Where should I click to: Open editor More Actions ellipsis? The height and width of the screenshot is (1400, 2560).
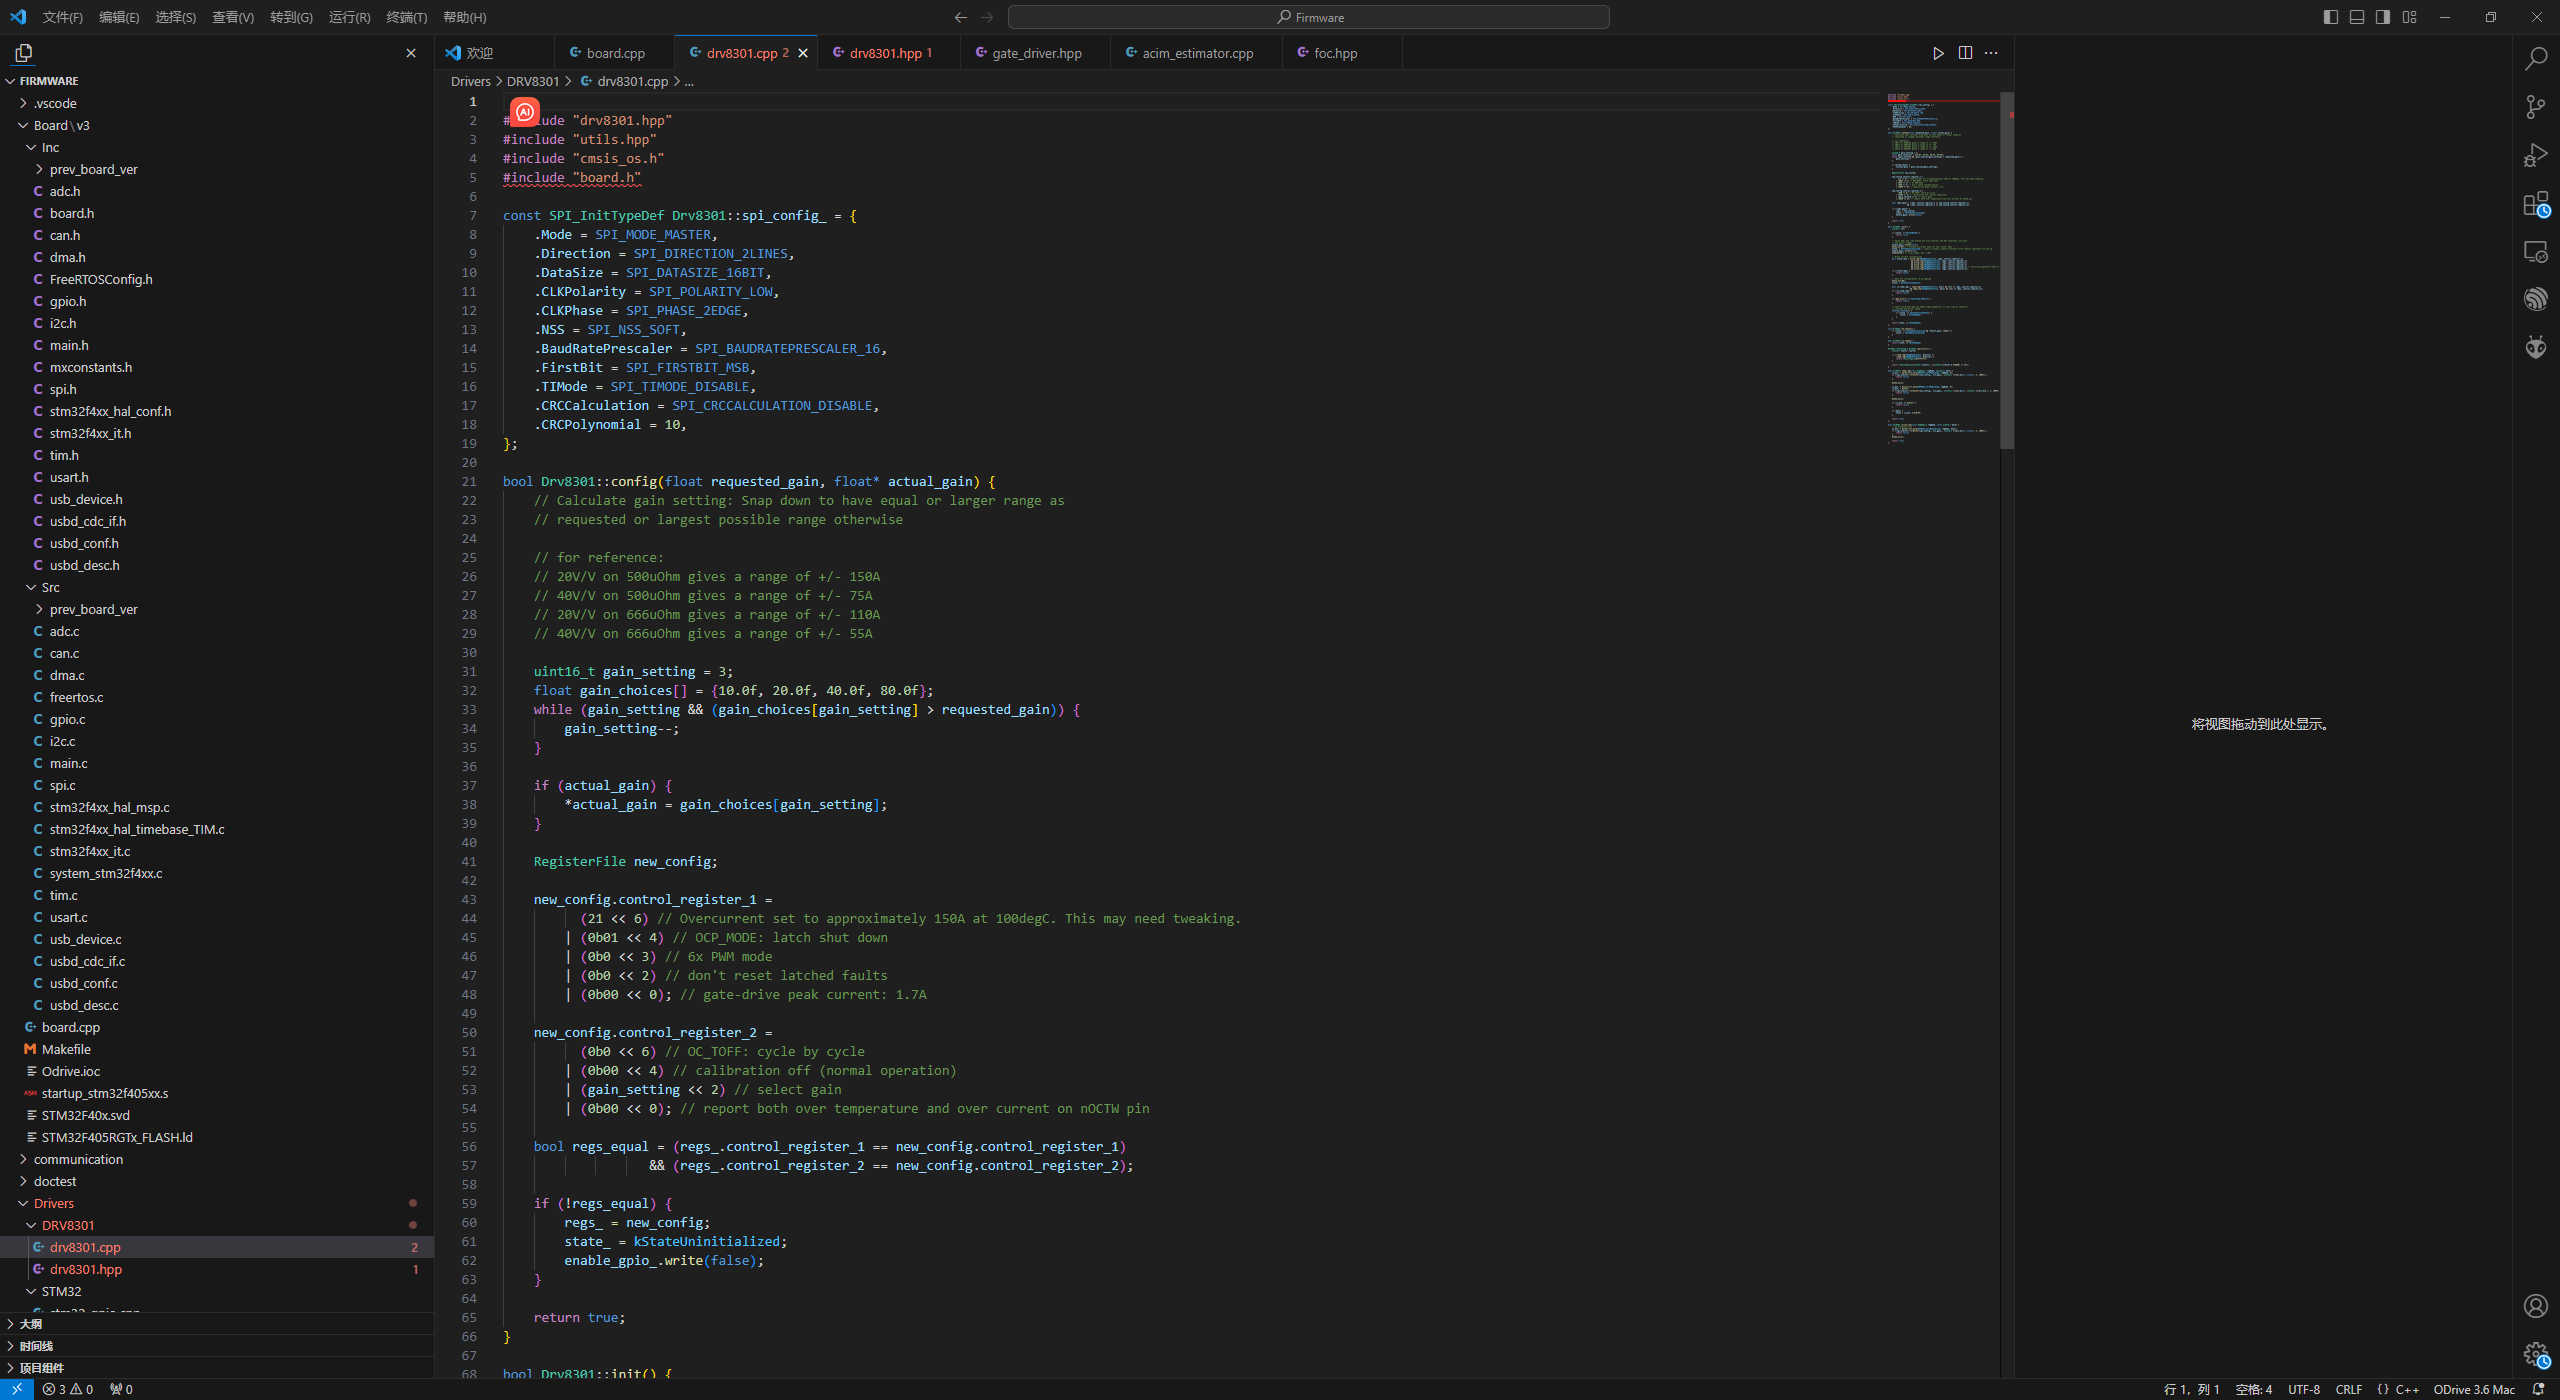(1991, 53)
